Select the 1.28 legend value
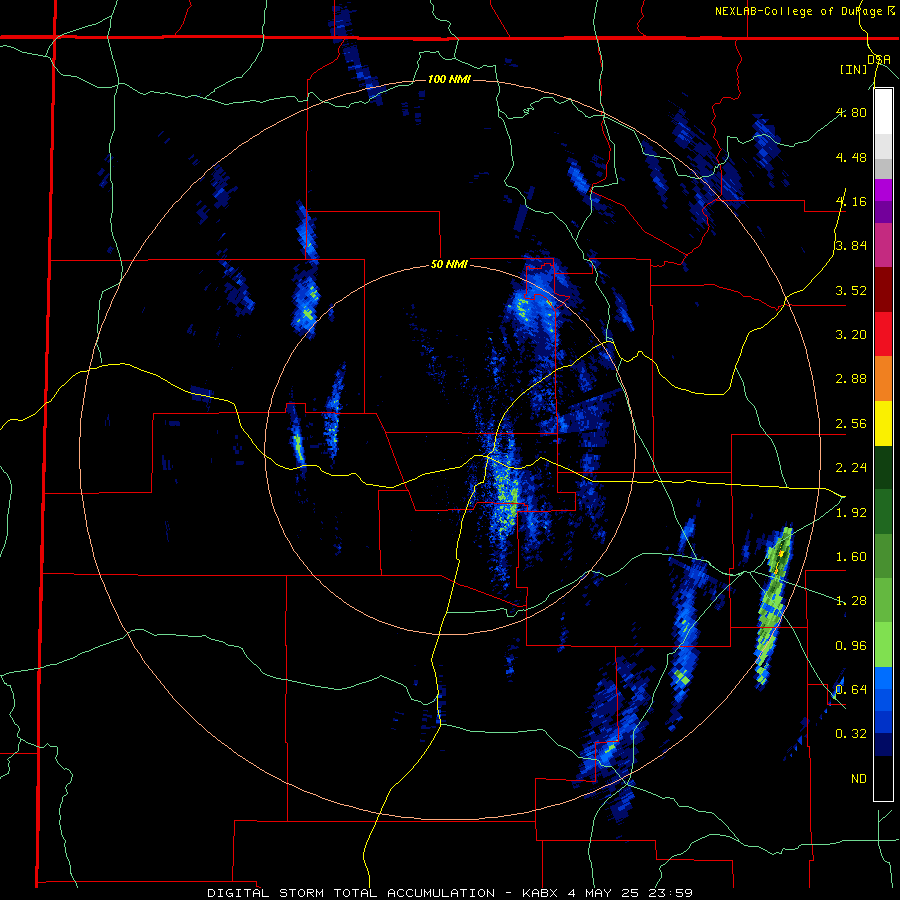 point(851,601)
